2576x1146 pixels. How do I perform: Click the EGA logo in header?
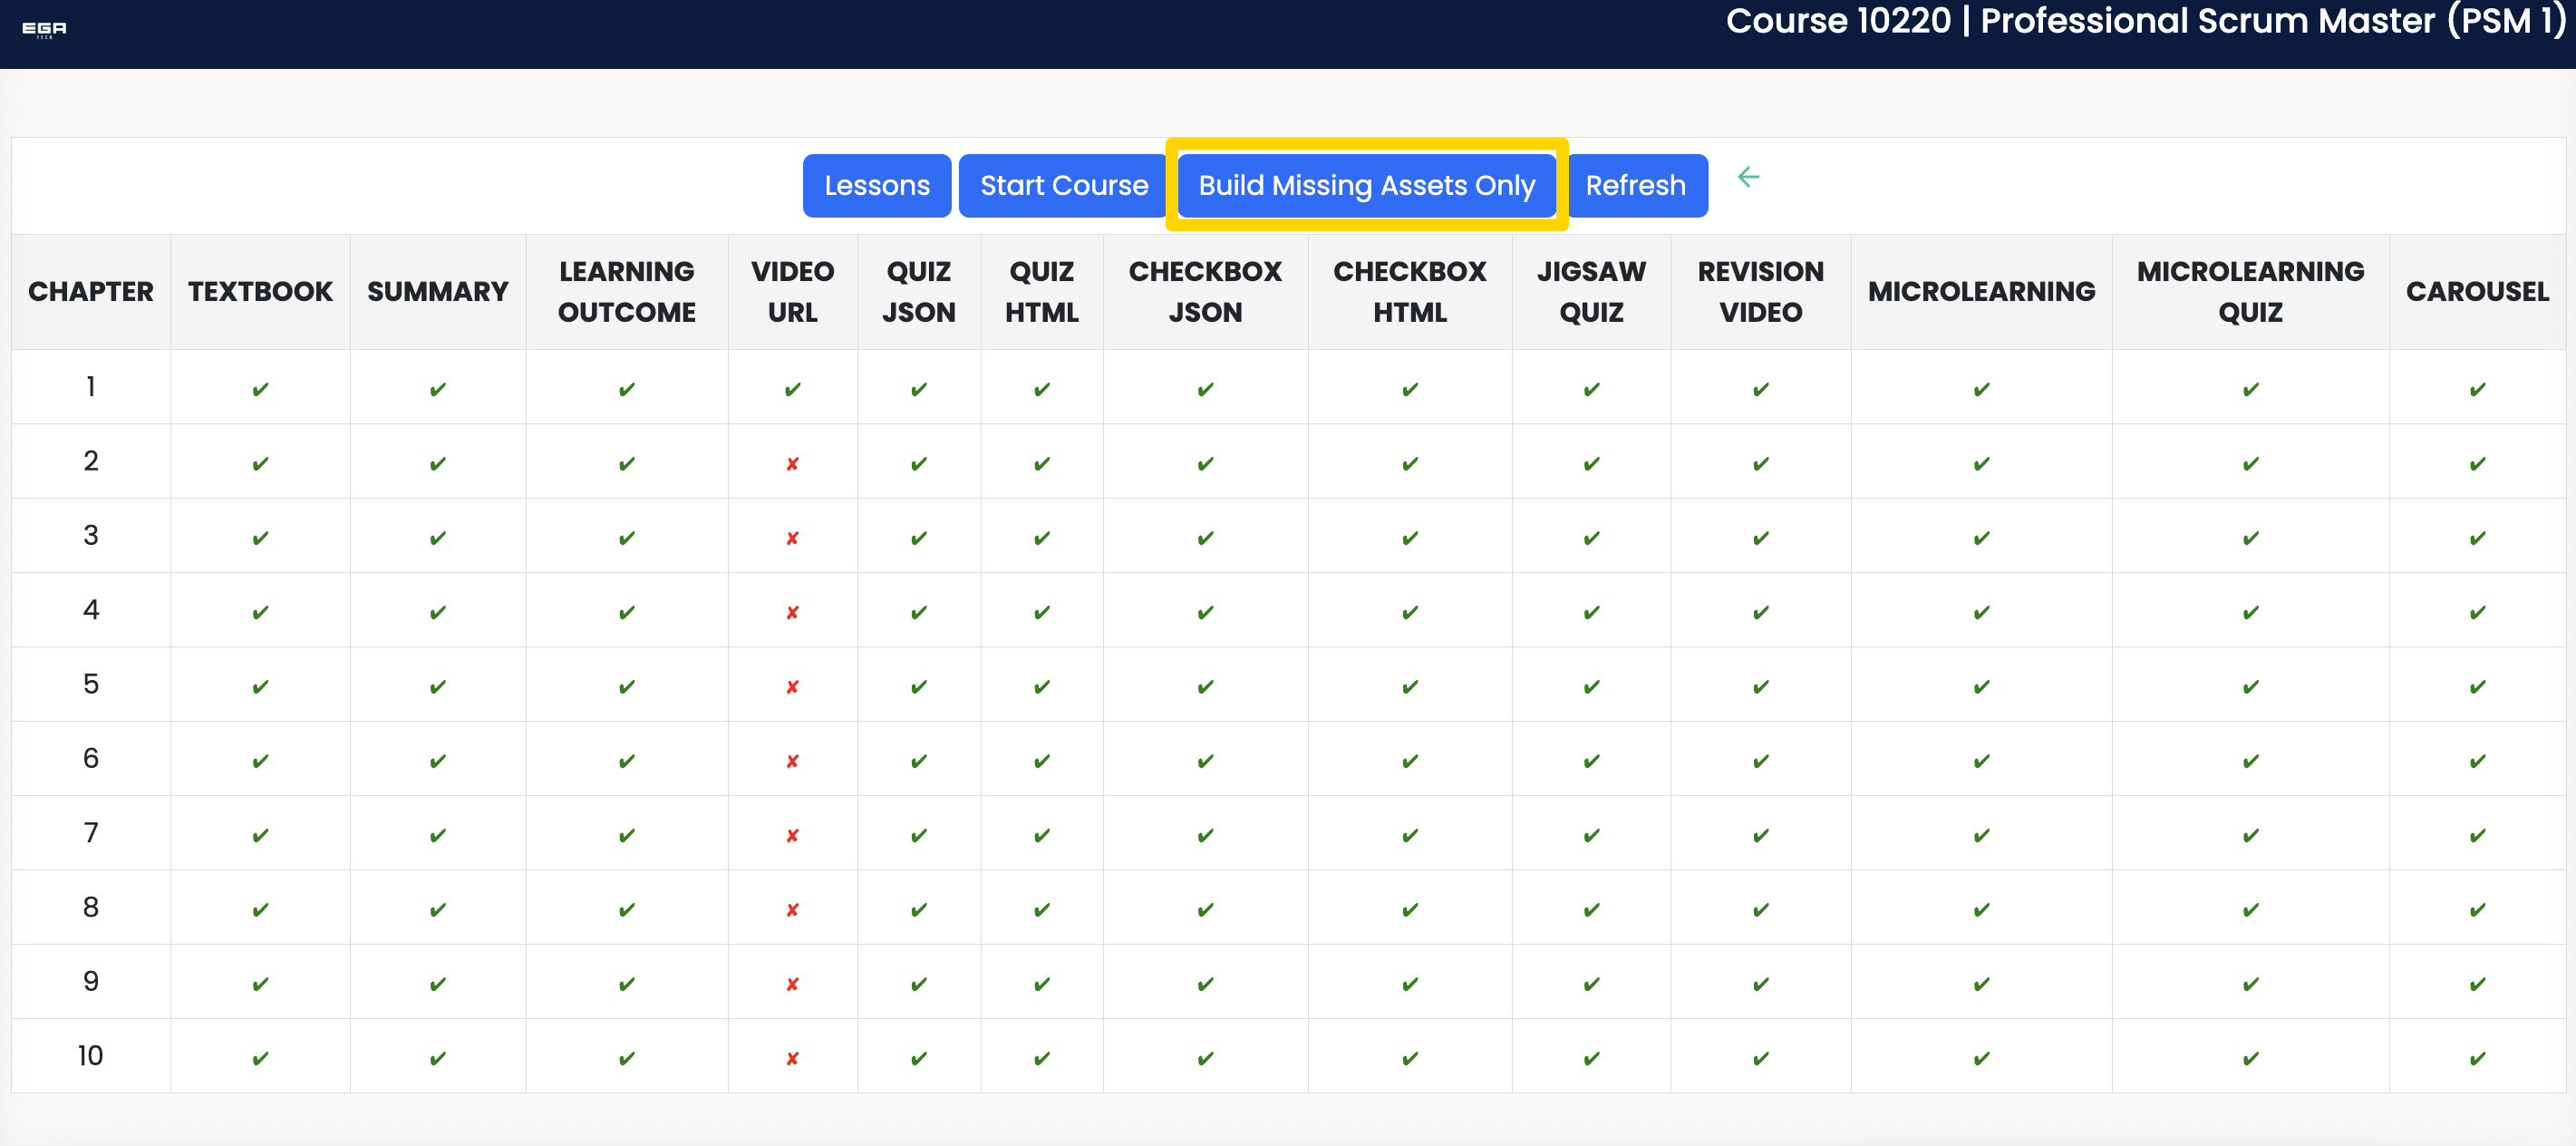click(44, 30)
